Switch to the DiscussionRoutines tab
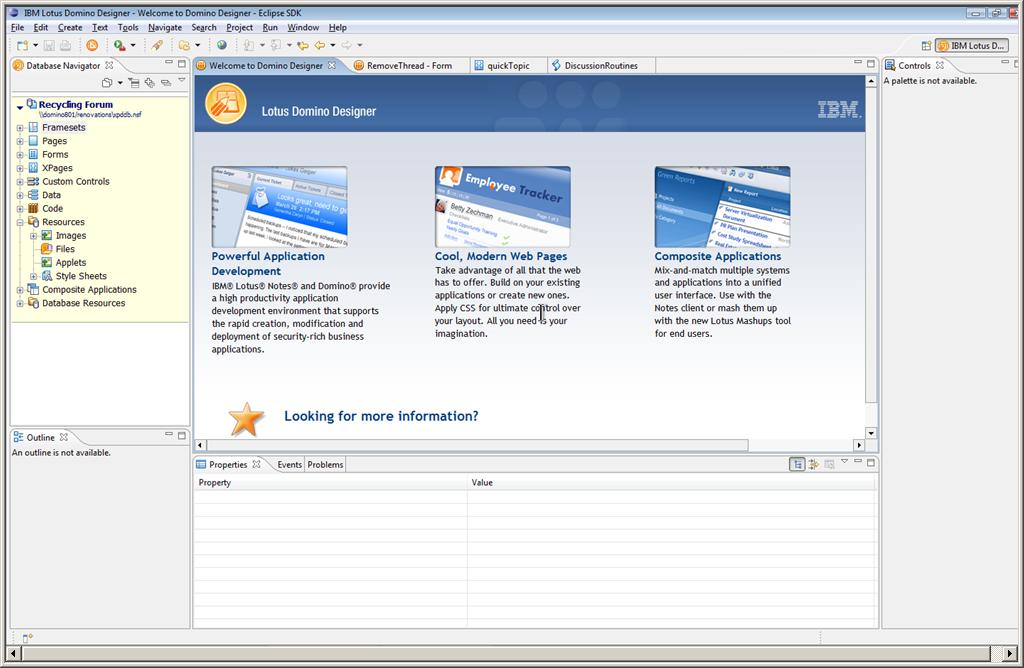Viewport: 1024px width, 668px height. (x=600, y=66)
